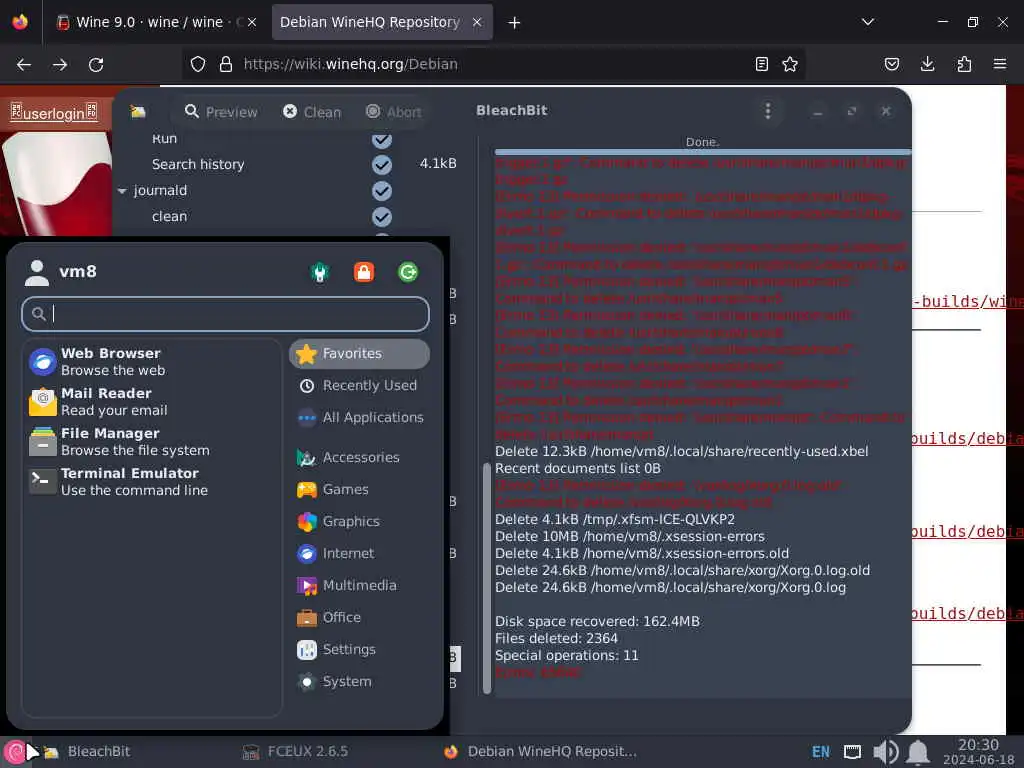Image resolution: width=1024 pixels, height=768 pixels.
Task: Bookmark this page with the star icon
Action: [x=790, y=64]
